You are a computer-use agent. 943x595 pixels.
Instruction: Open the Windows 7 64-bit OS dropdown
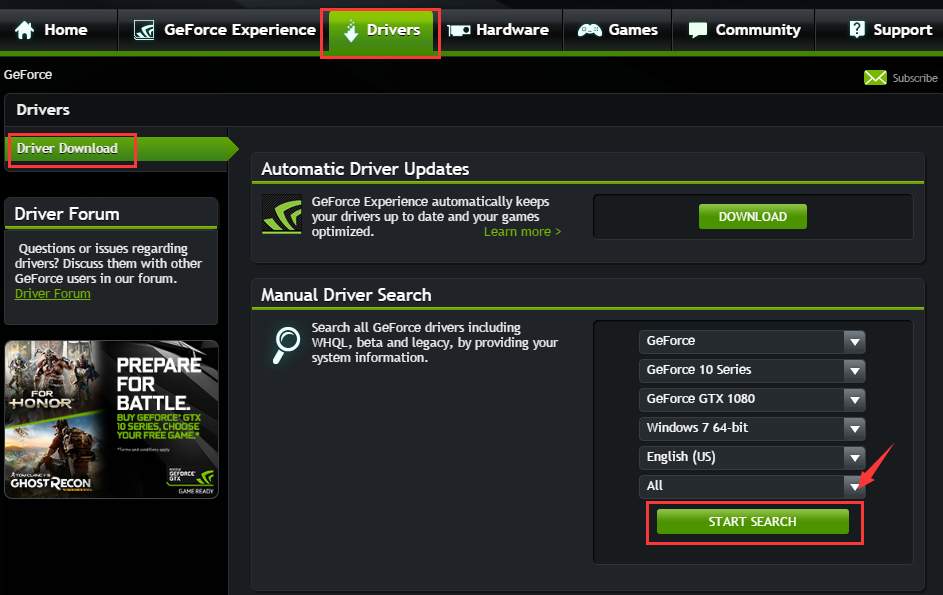[752, 428]
